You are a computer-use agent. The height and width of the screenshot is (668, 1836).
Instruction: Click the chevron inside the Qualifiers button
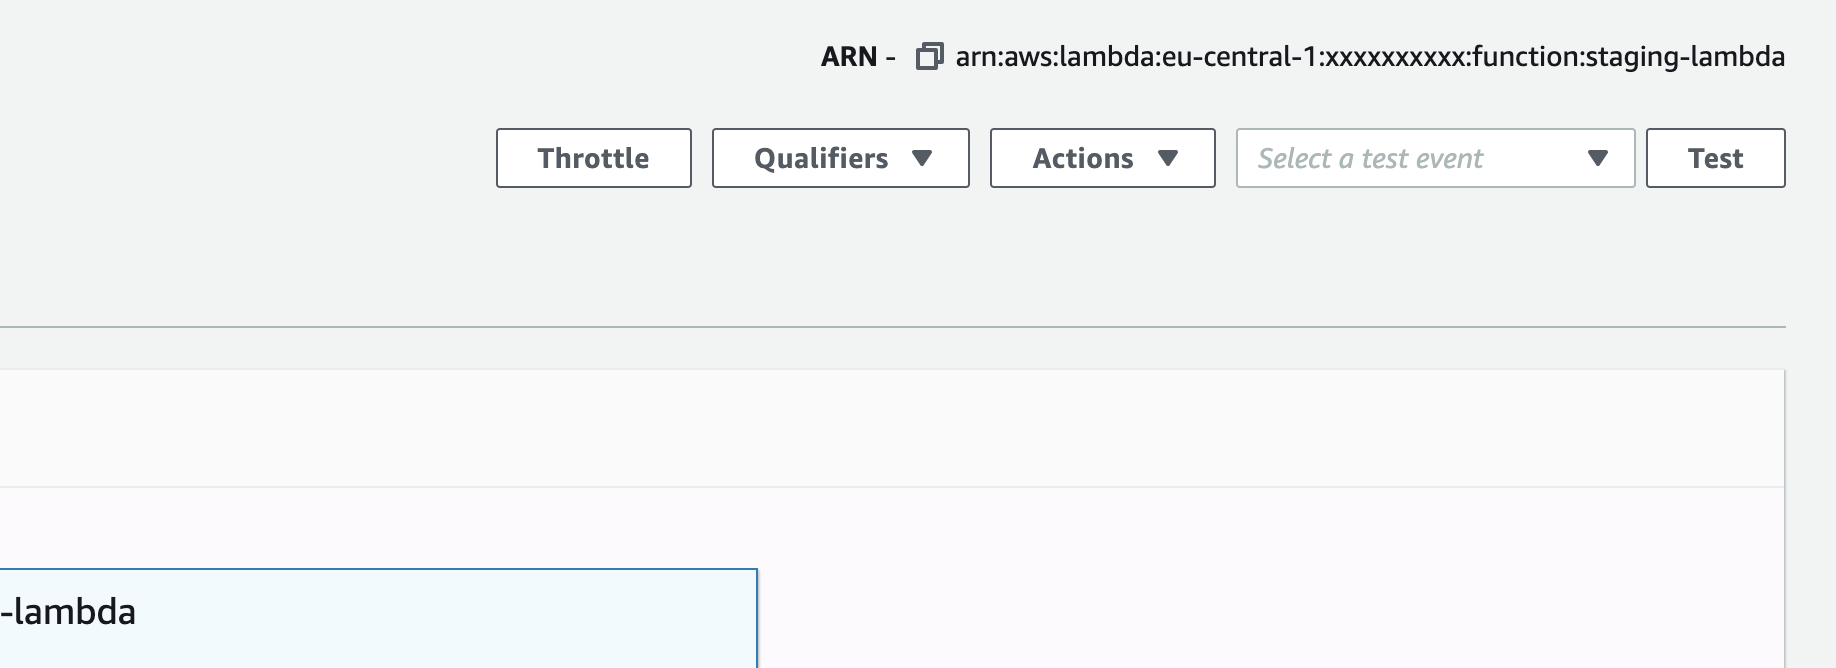tap(923, 158)
